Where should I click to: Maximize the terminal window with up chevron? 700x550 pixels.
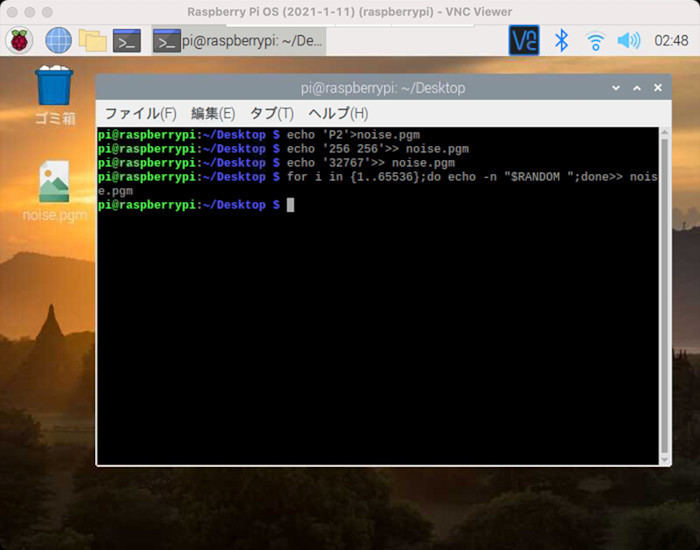tap(637, 88)
